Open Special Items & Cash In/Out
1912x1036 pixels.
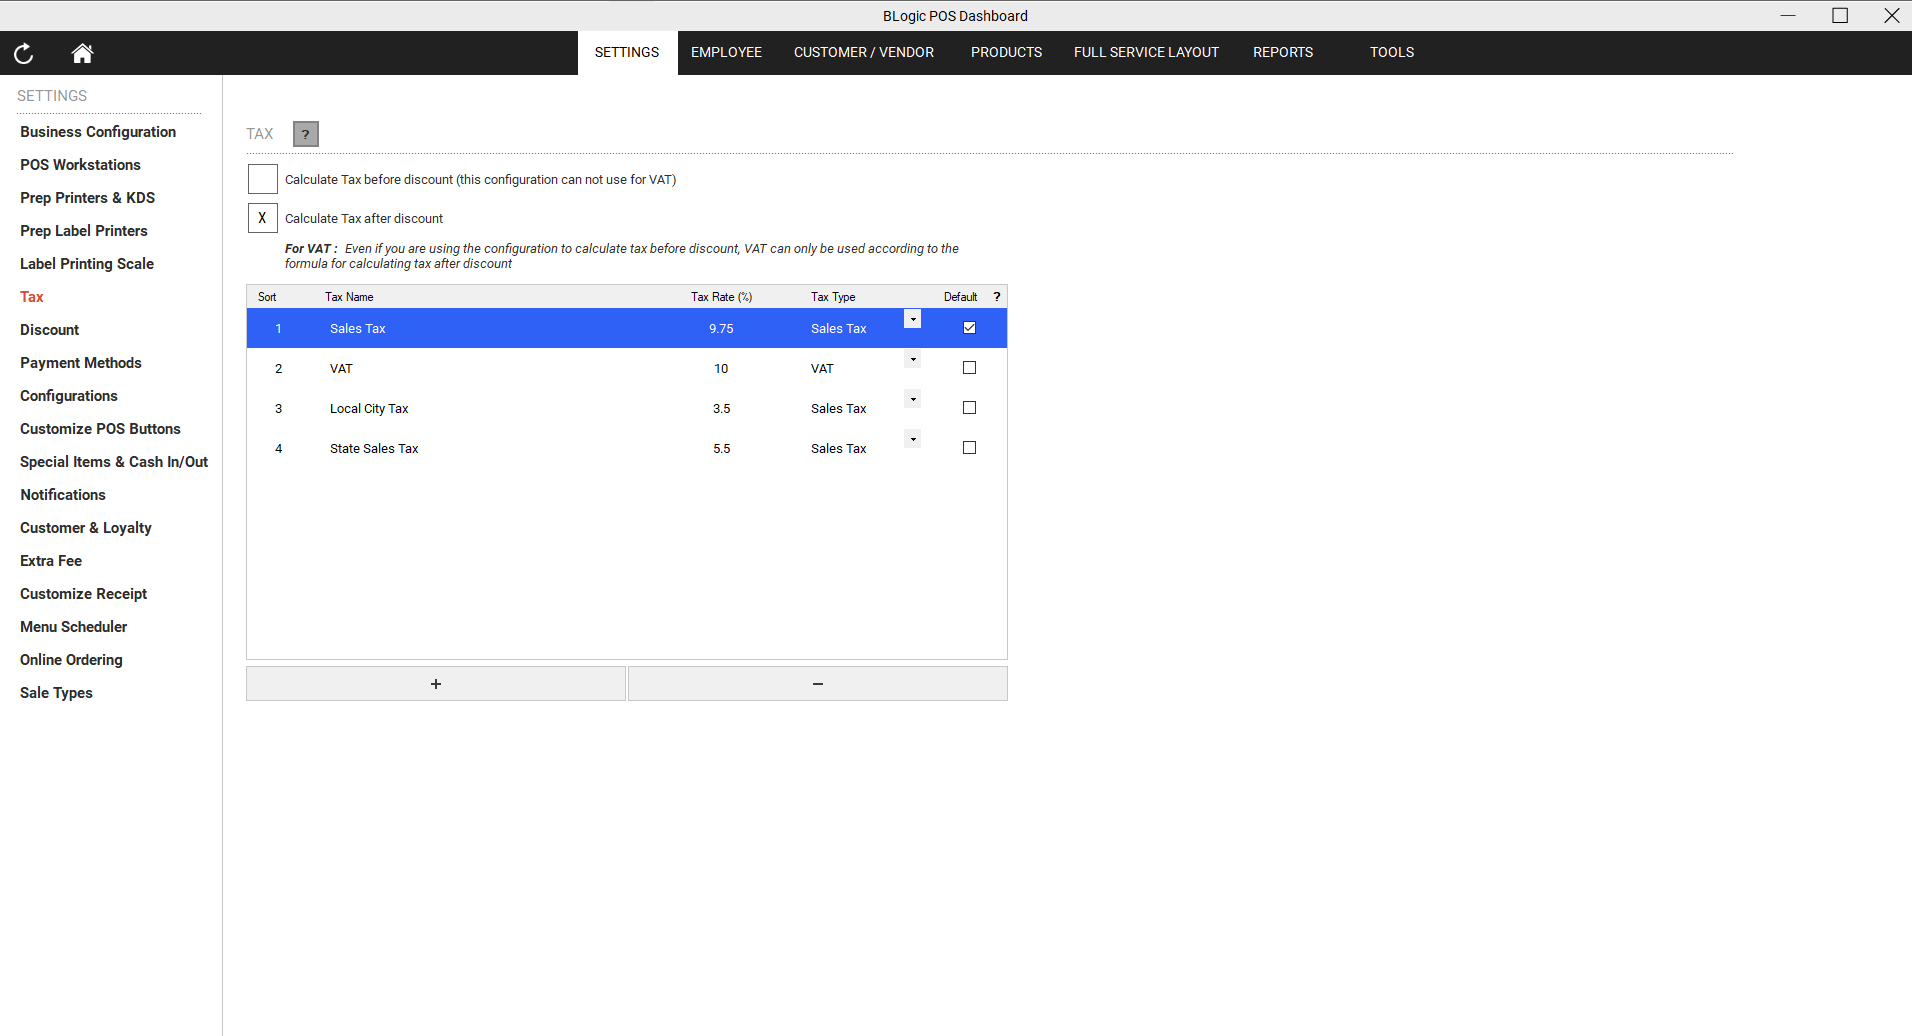pos(114,462)
